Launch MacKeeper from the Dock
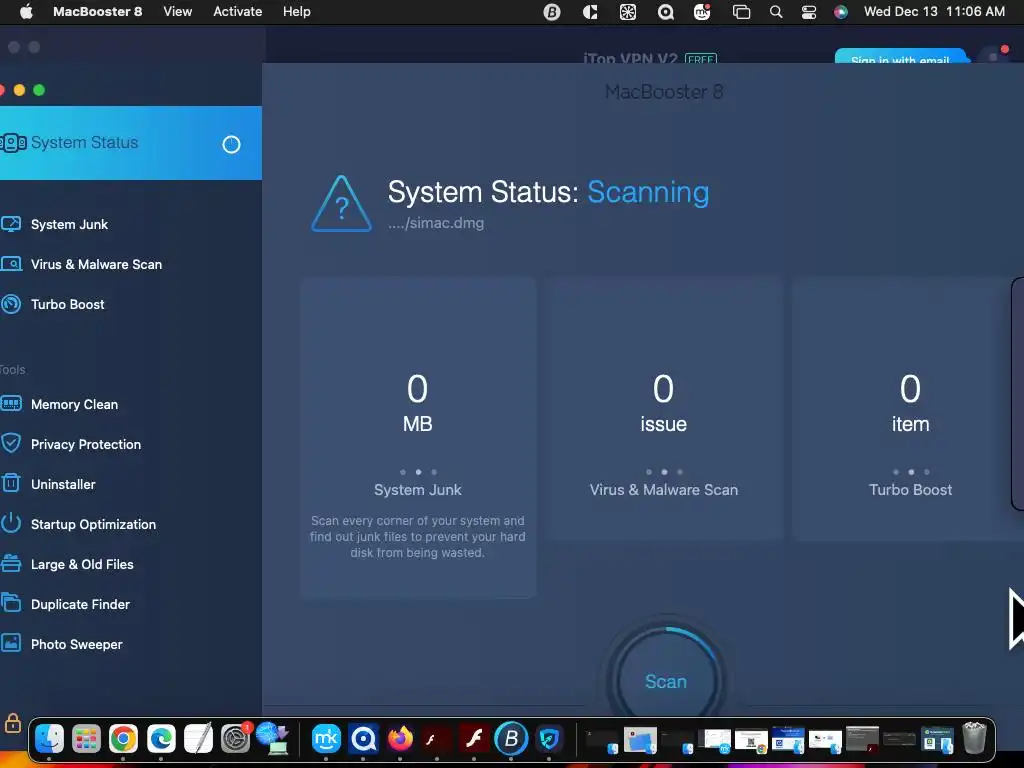 [326, 739]
